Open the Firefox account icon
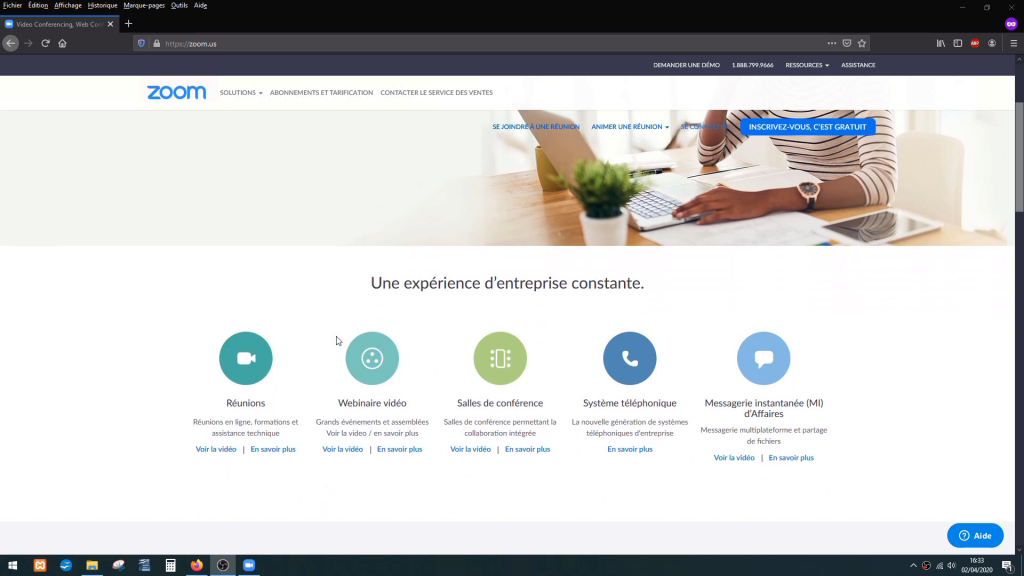The width and height of the screenshot is (1024, 576). tap(992, 43)
